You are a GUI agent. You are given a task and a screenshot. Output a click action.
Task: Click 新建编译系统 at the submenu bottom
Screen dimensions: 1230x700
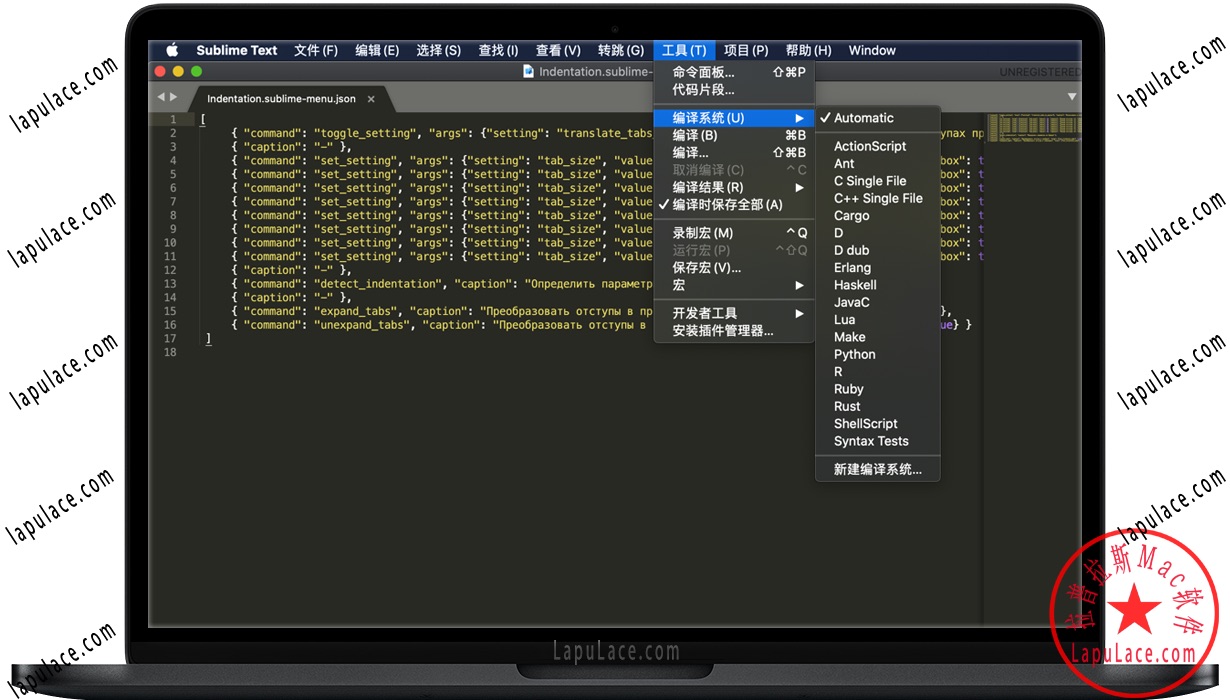876,469
